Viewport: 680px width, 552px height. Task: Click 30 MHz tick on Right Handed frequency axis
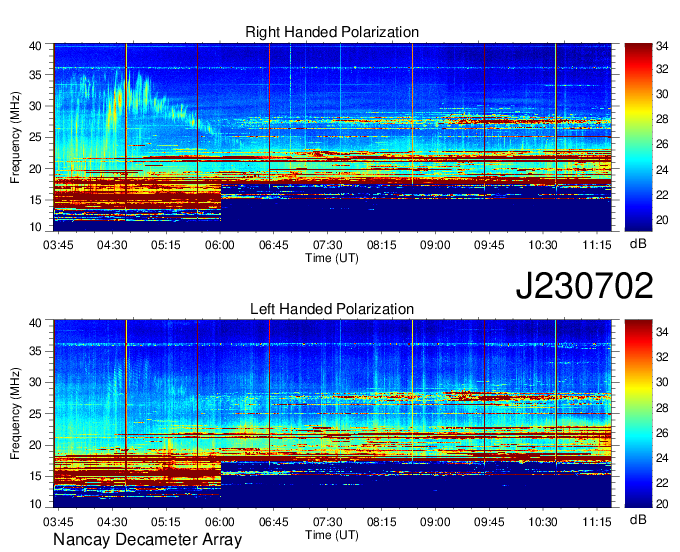[x=35, y=106]
